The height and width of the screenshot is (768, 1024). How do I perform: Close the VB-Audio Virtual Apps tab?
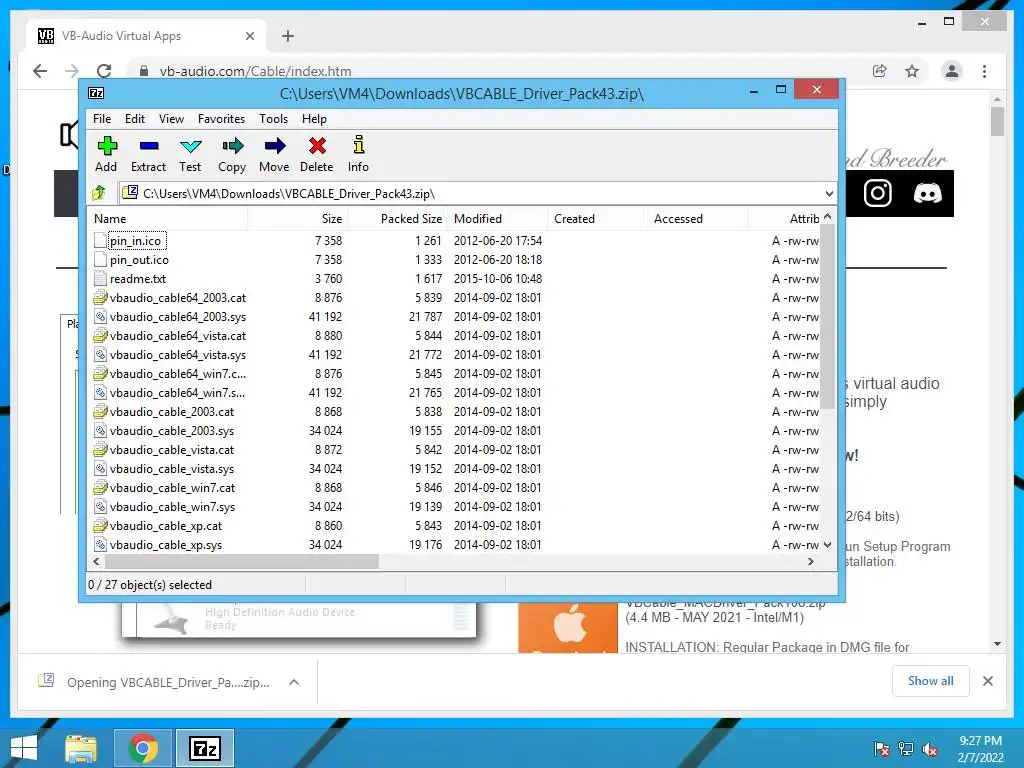[249, 36]
